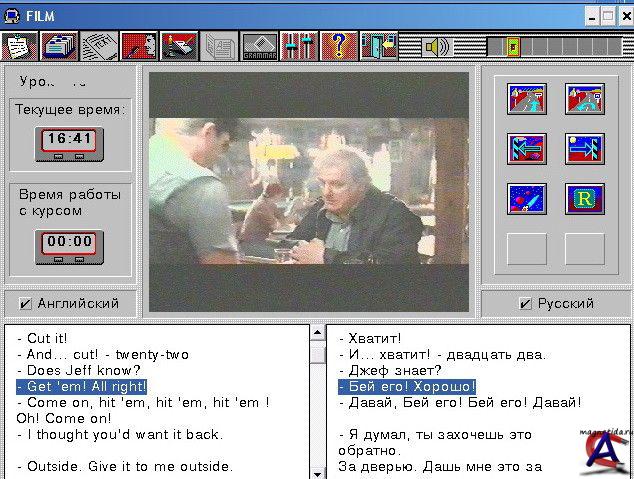634x479 pixels.
Task: Open the card file box icon
Action: (x=59, y=46)
